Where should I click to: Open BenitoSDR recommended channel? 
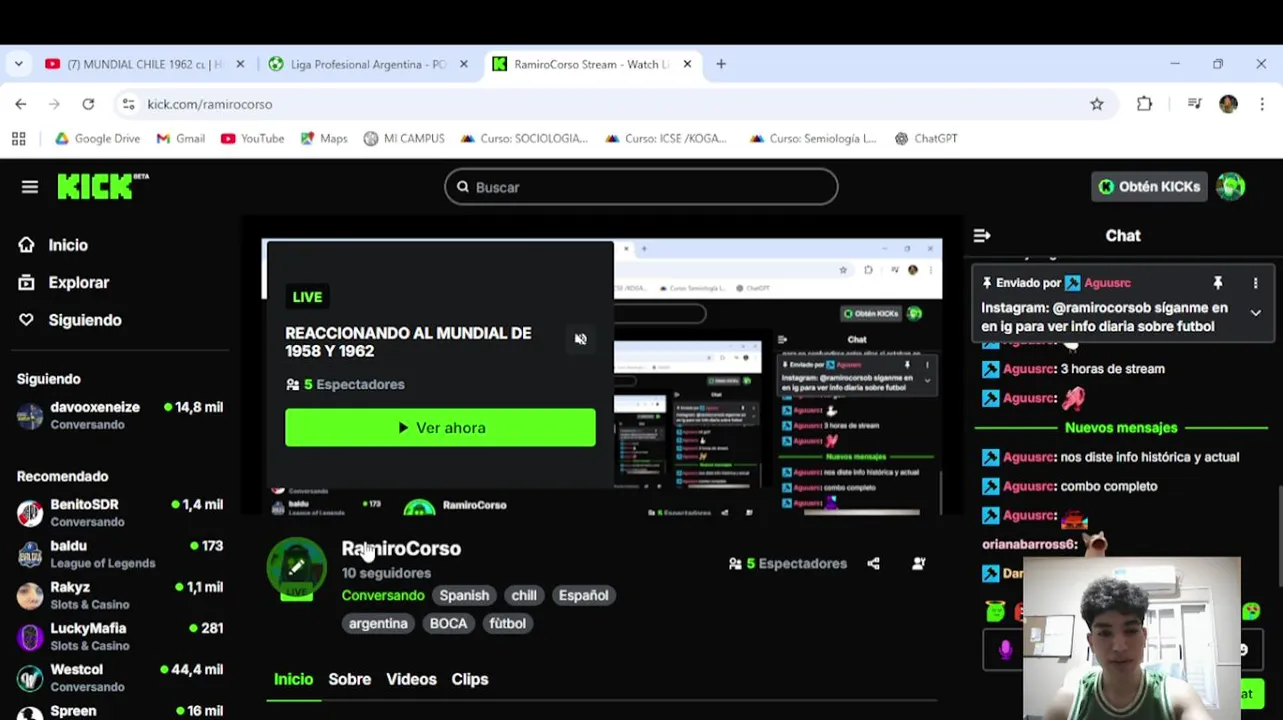point(120,513)
